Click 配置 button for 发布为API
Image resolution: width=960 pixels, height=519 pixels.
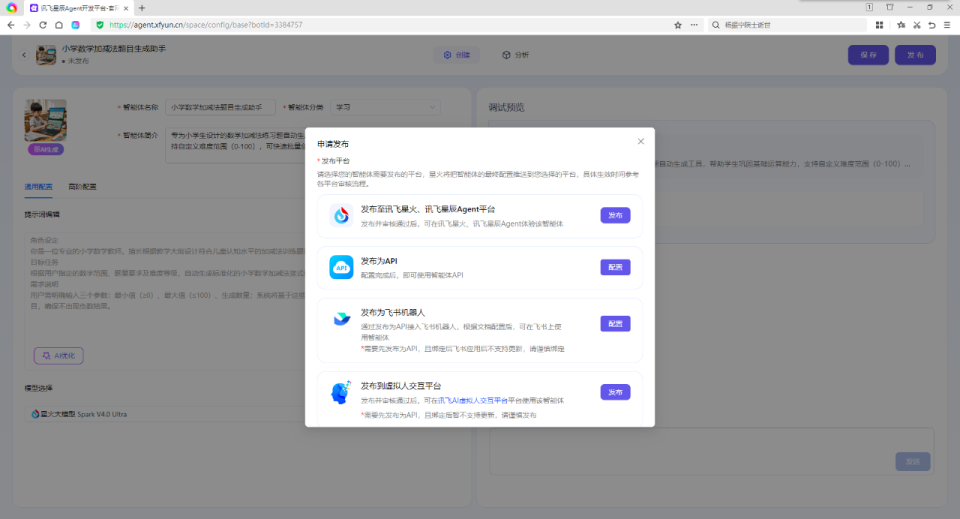[x=615, y=267]
